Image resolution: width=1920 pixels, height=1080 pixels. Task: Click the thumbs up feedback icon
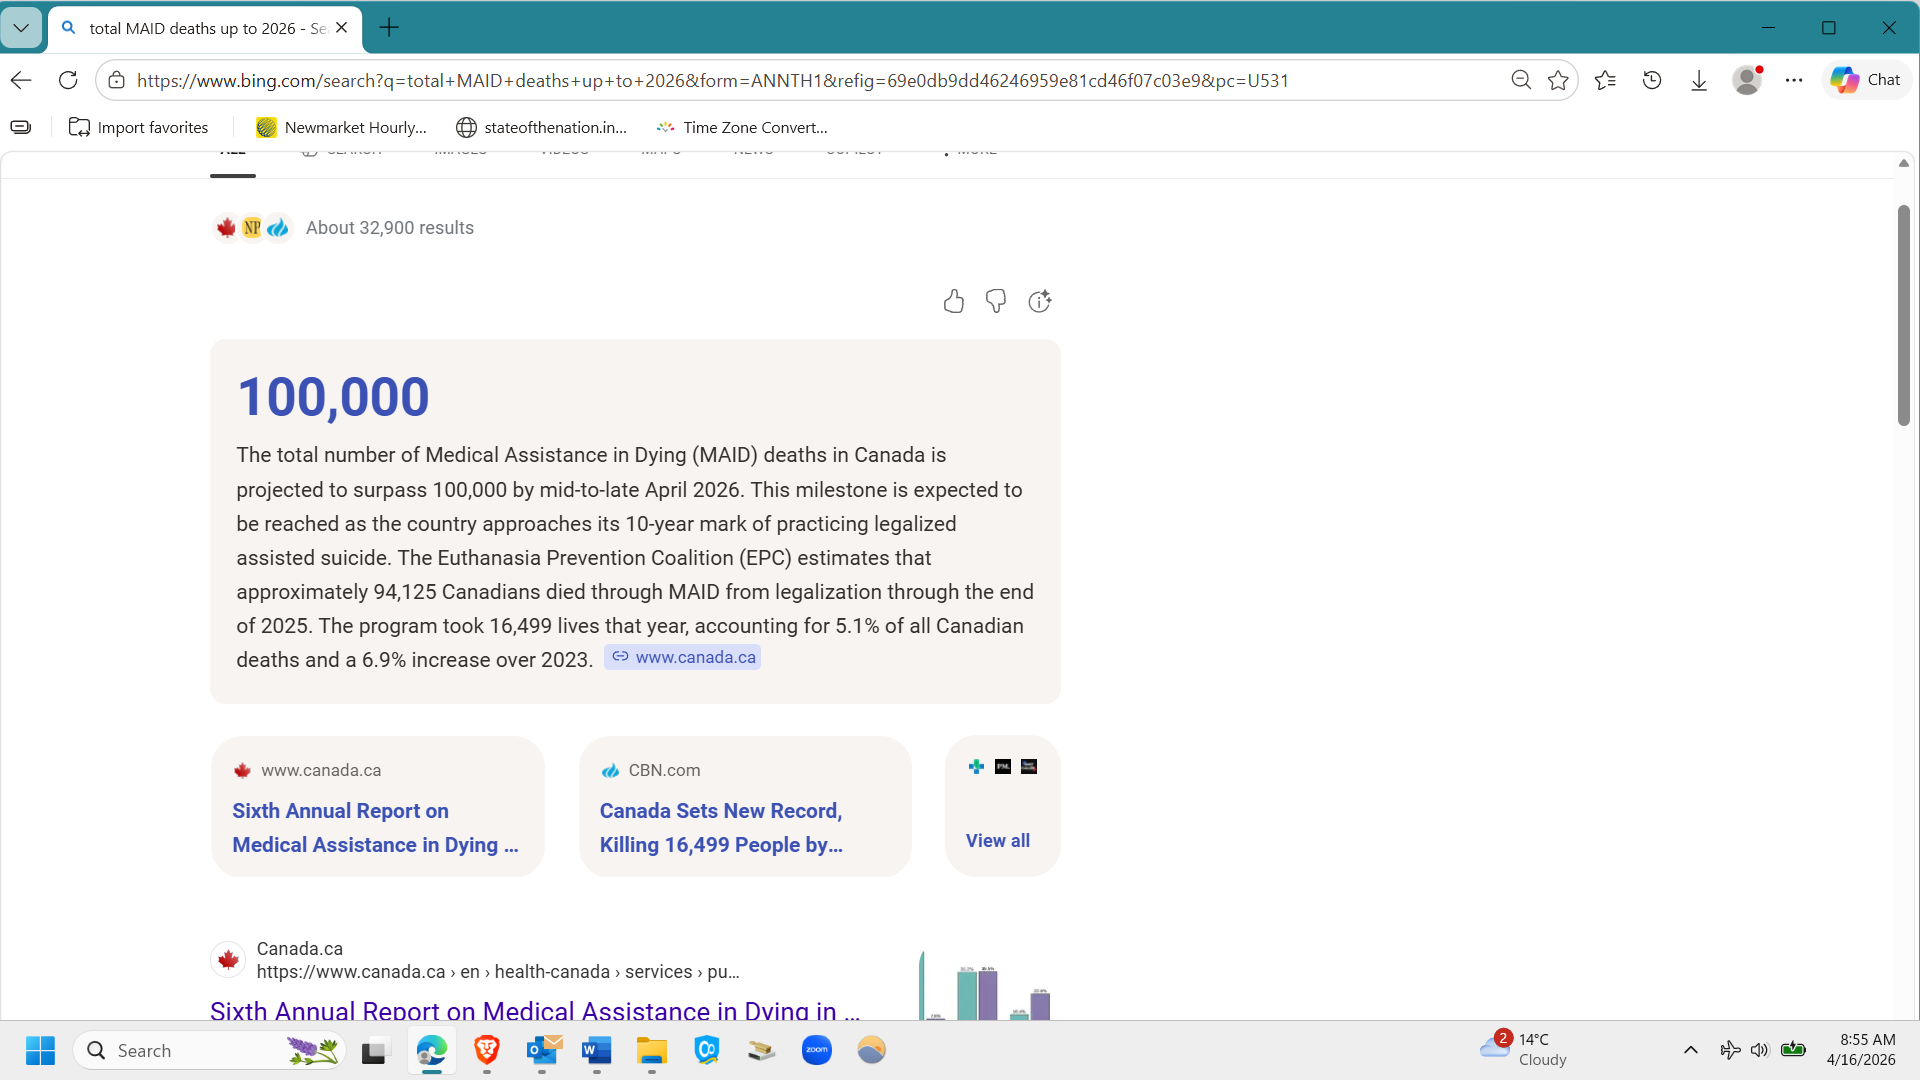(x=953, y=301)
